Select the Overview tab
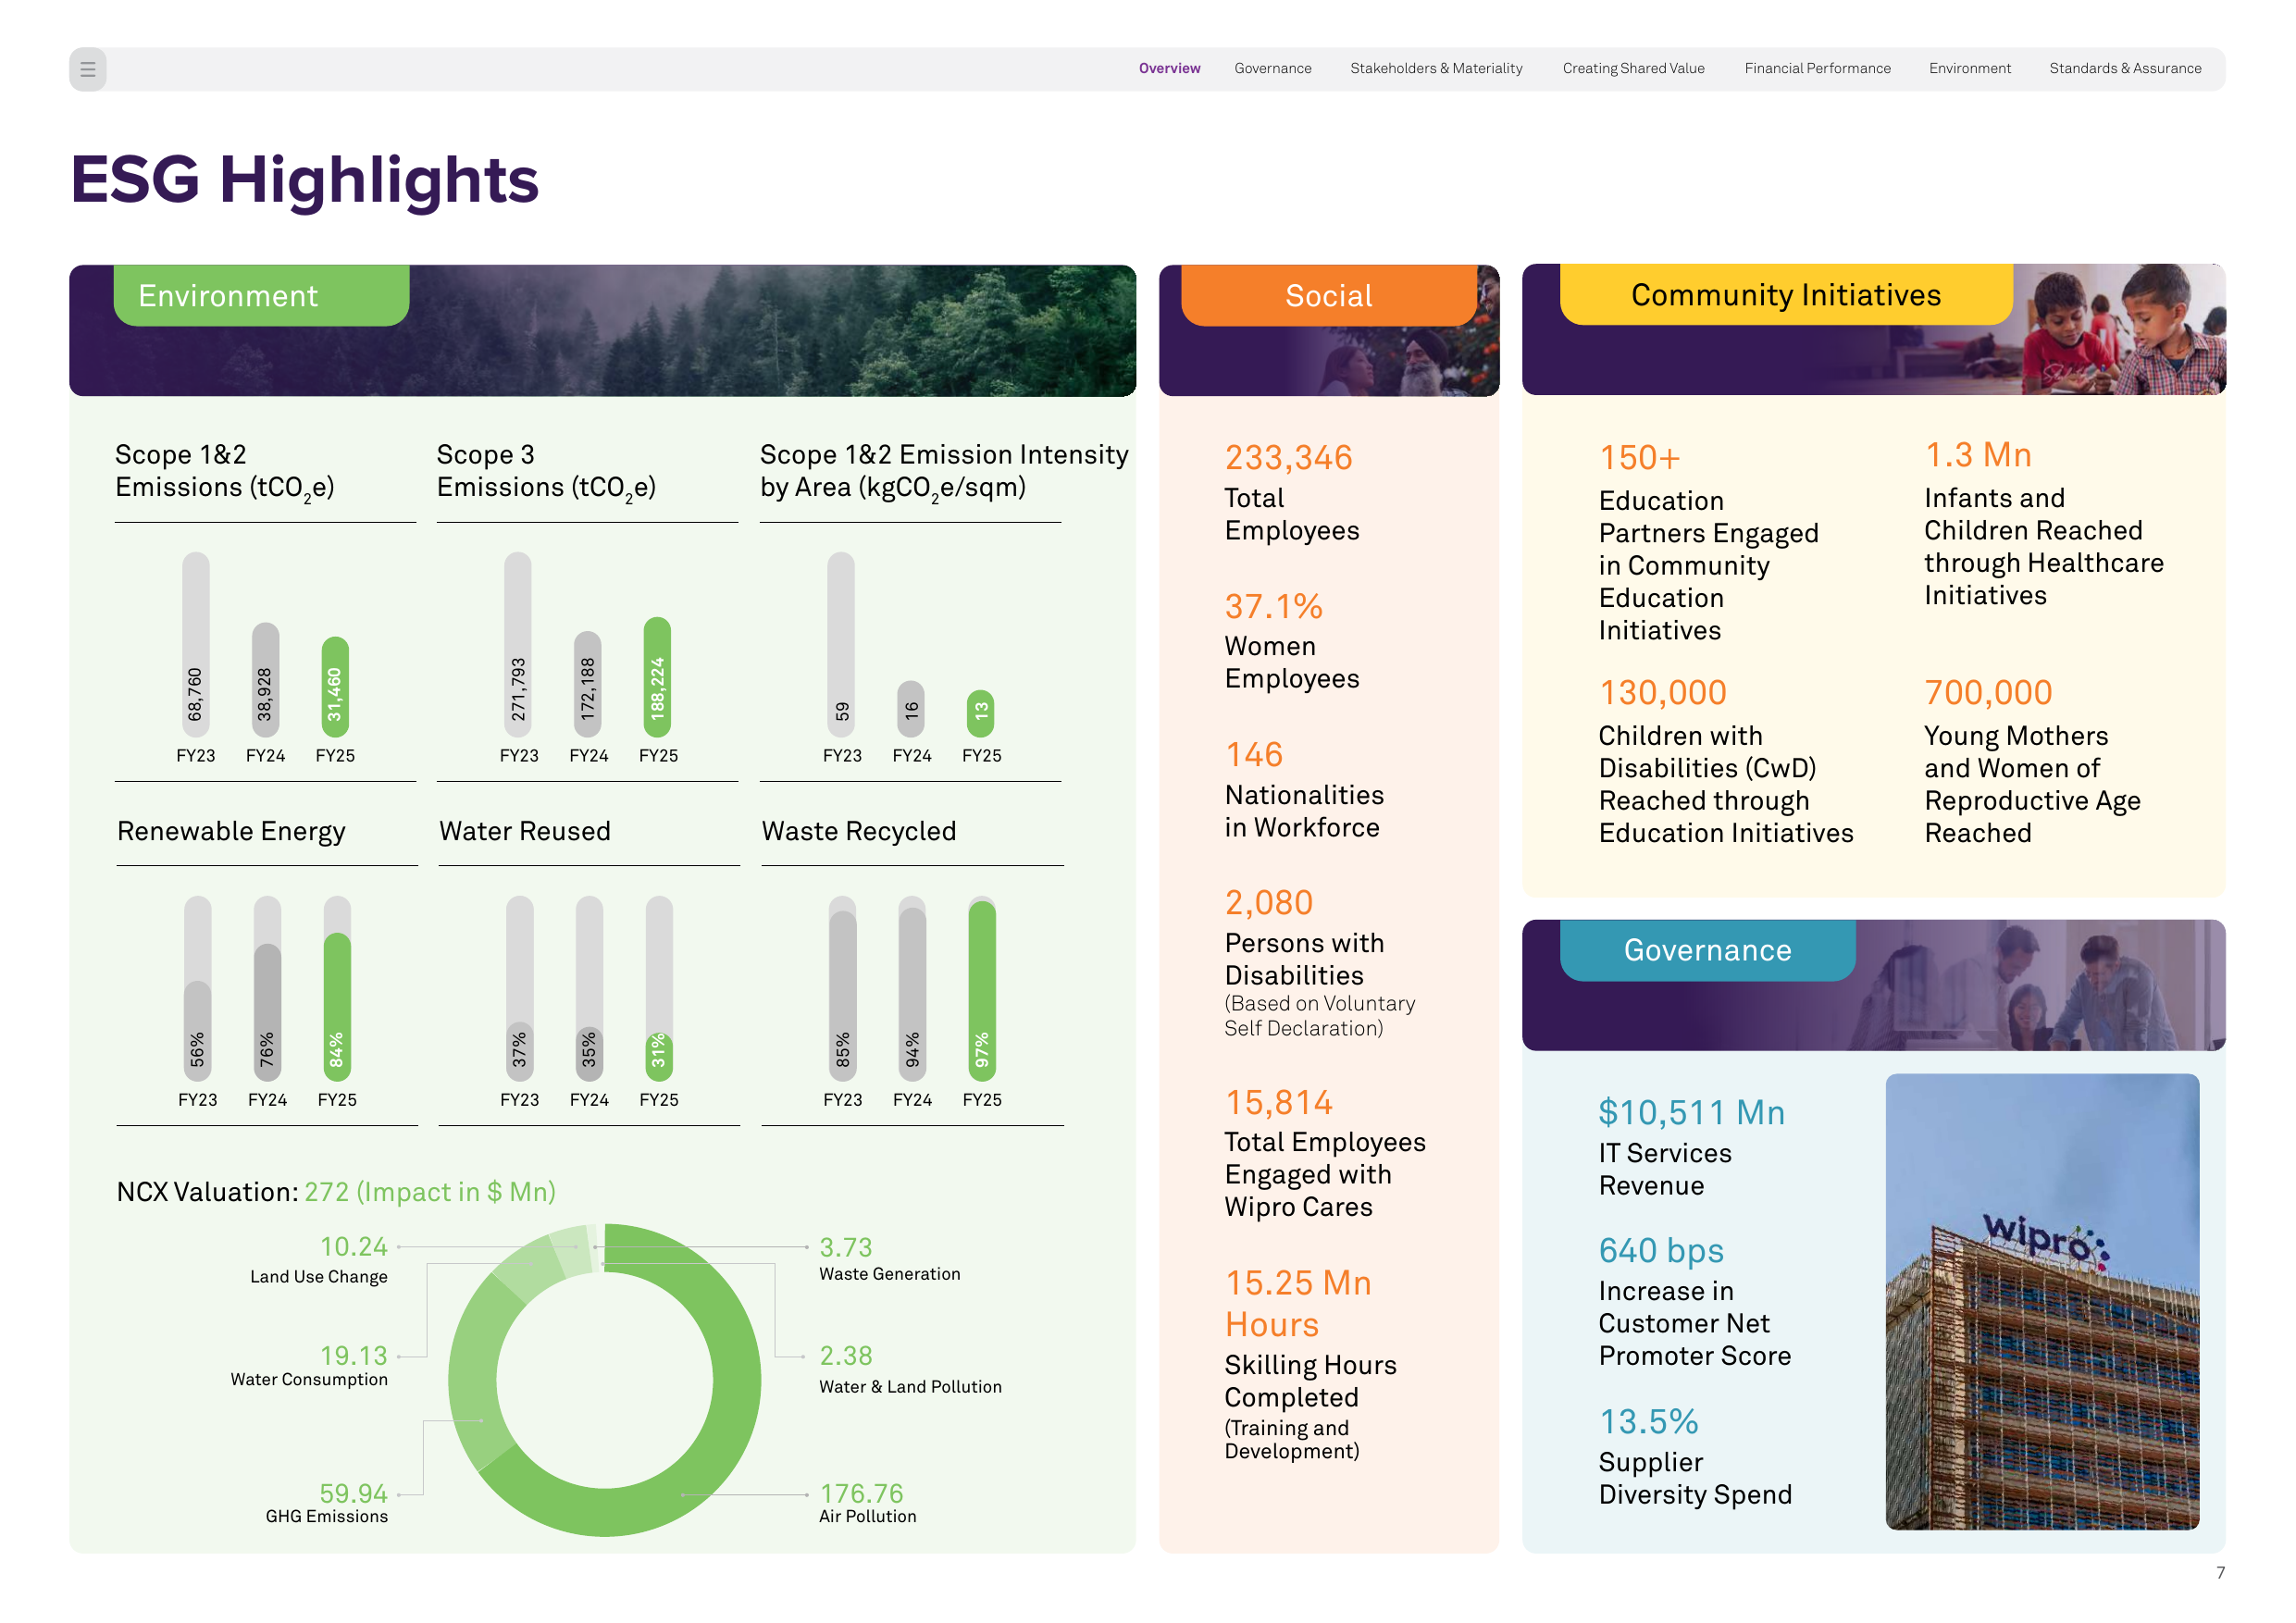This screenshot has width=2296, height=1623. pyautogui.click(x=1169, y=69)
